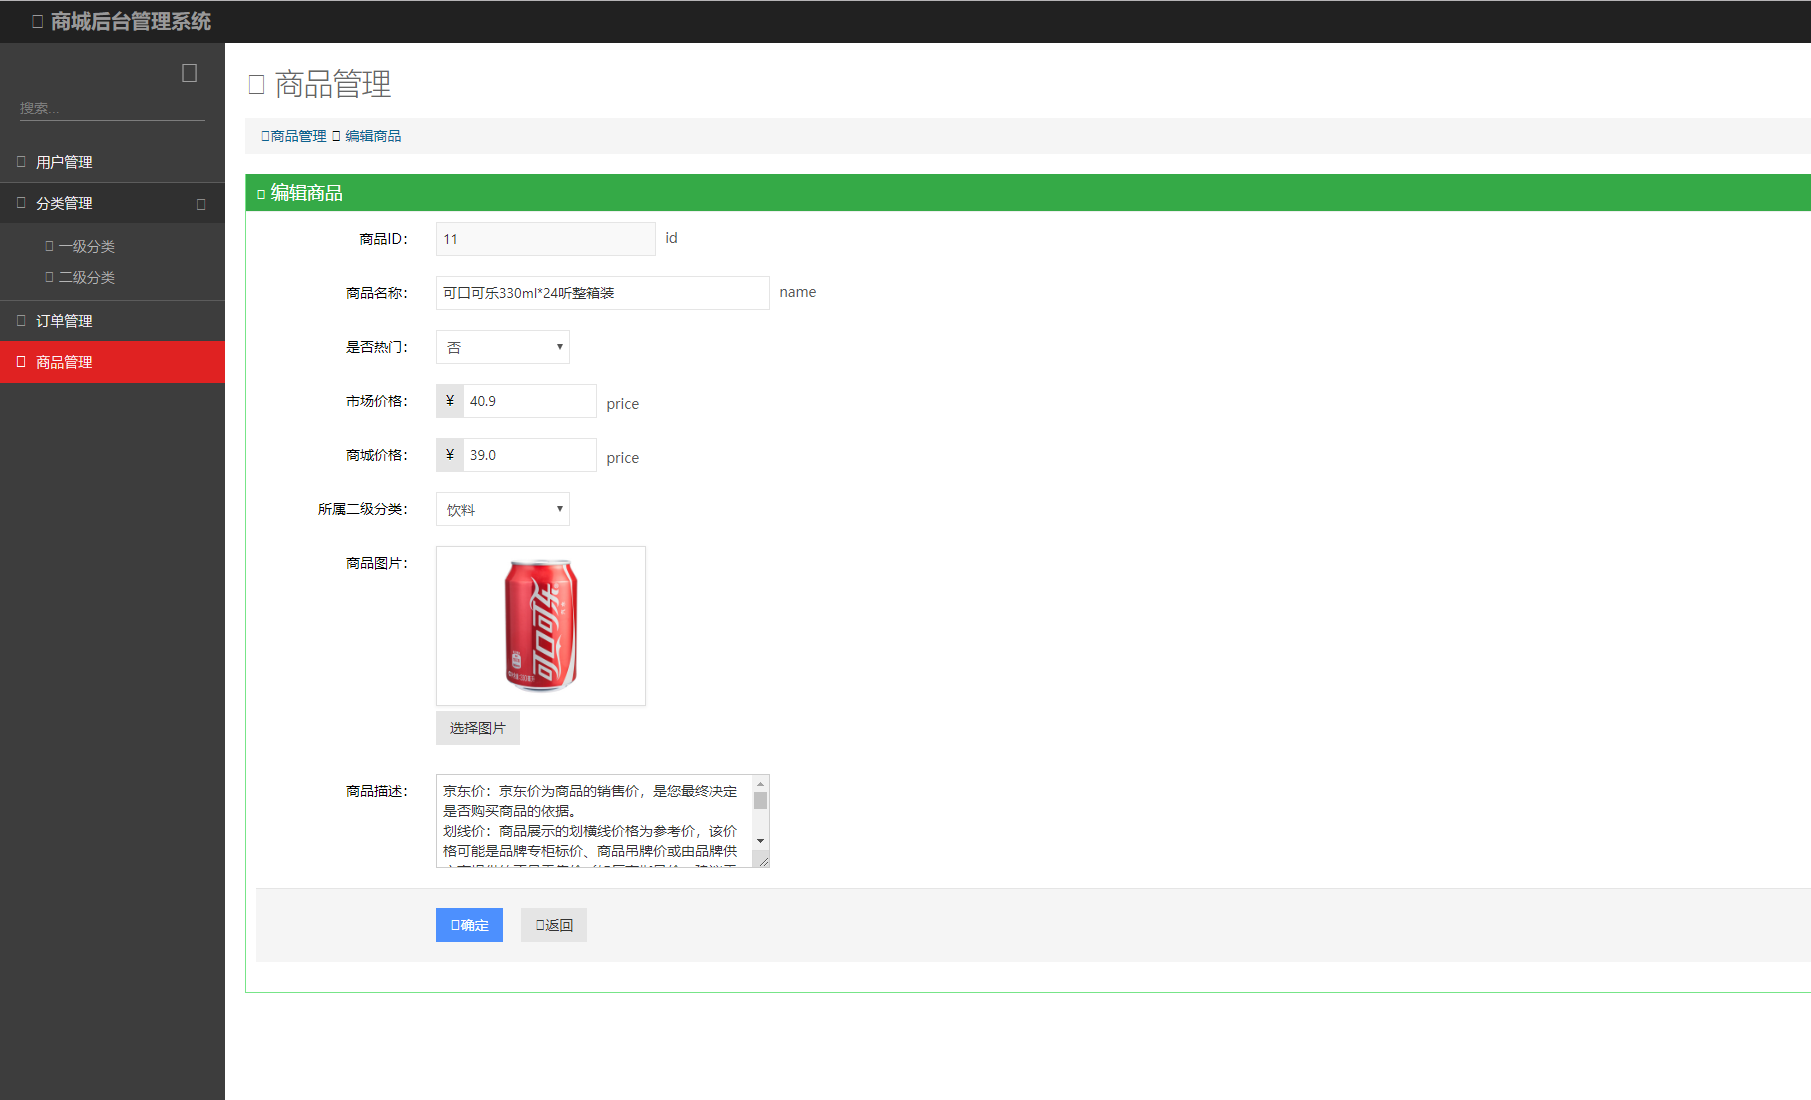Click the yen symbol on 市场价格 field

click(450, 401)
